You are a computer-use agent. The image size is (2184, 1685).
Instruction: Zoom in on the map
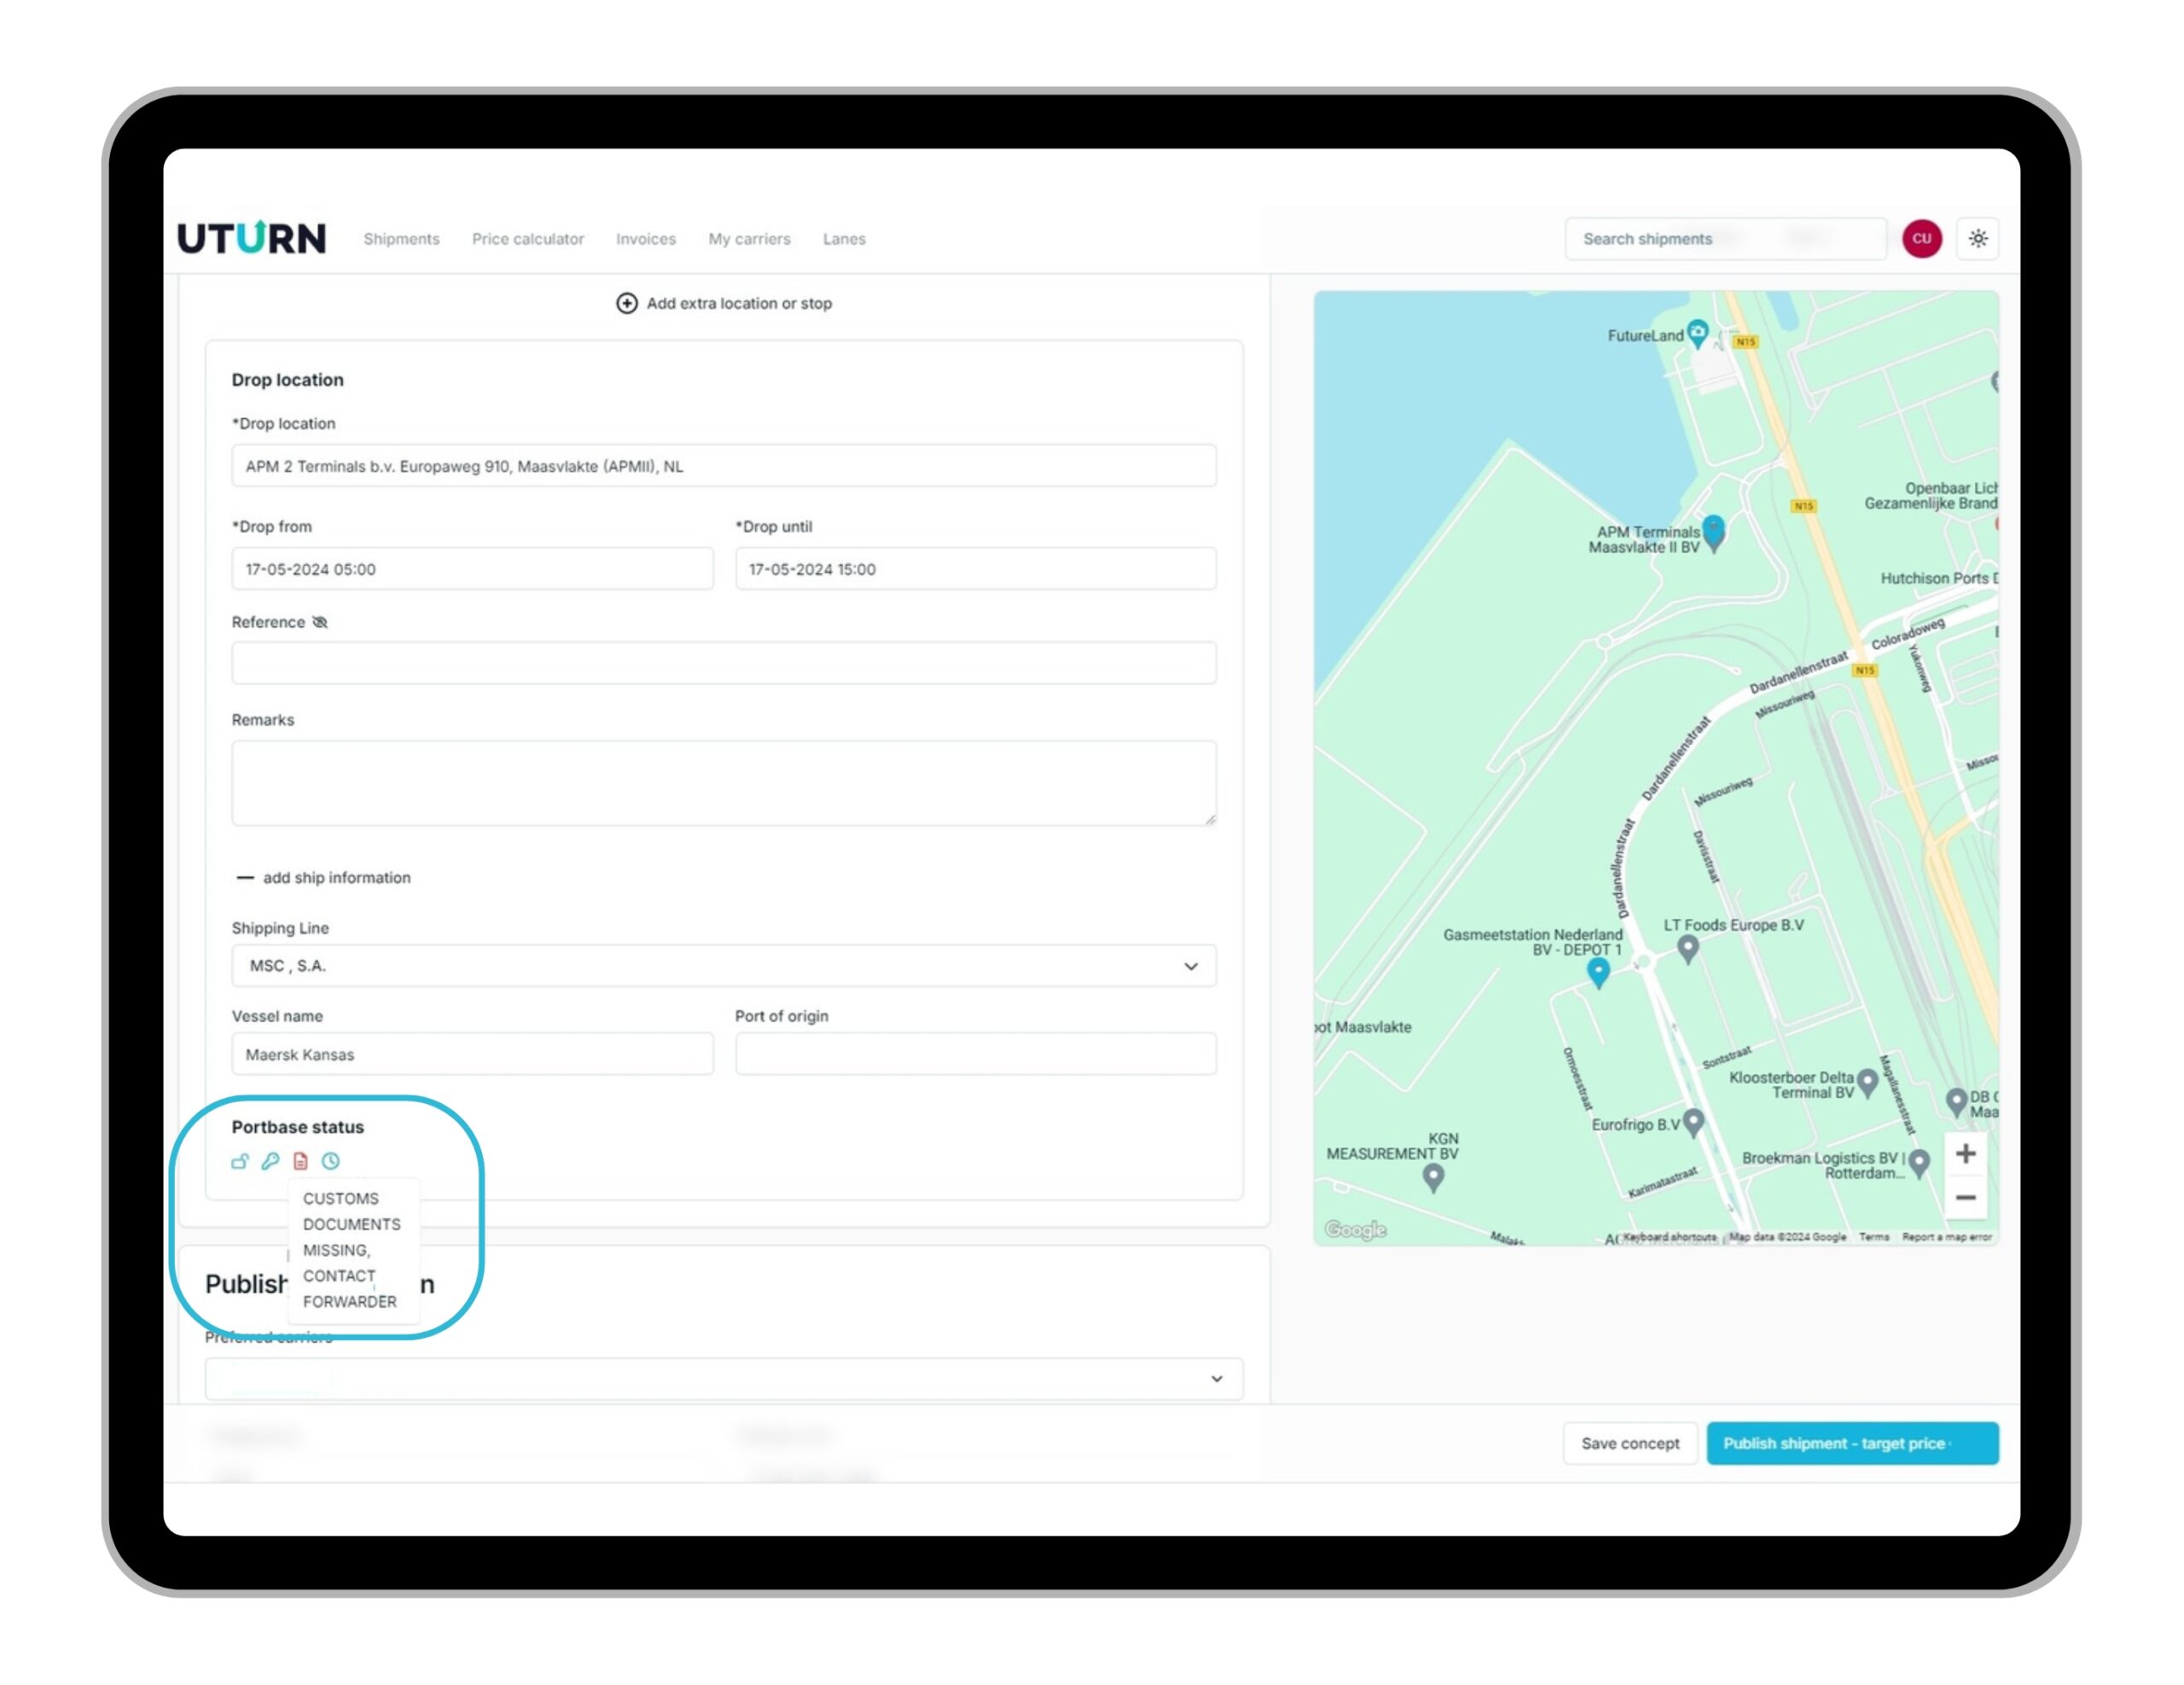1964,1153
